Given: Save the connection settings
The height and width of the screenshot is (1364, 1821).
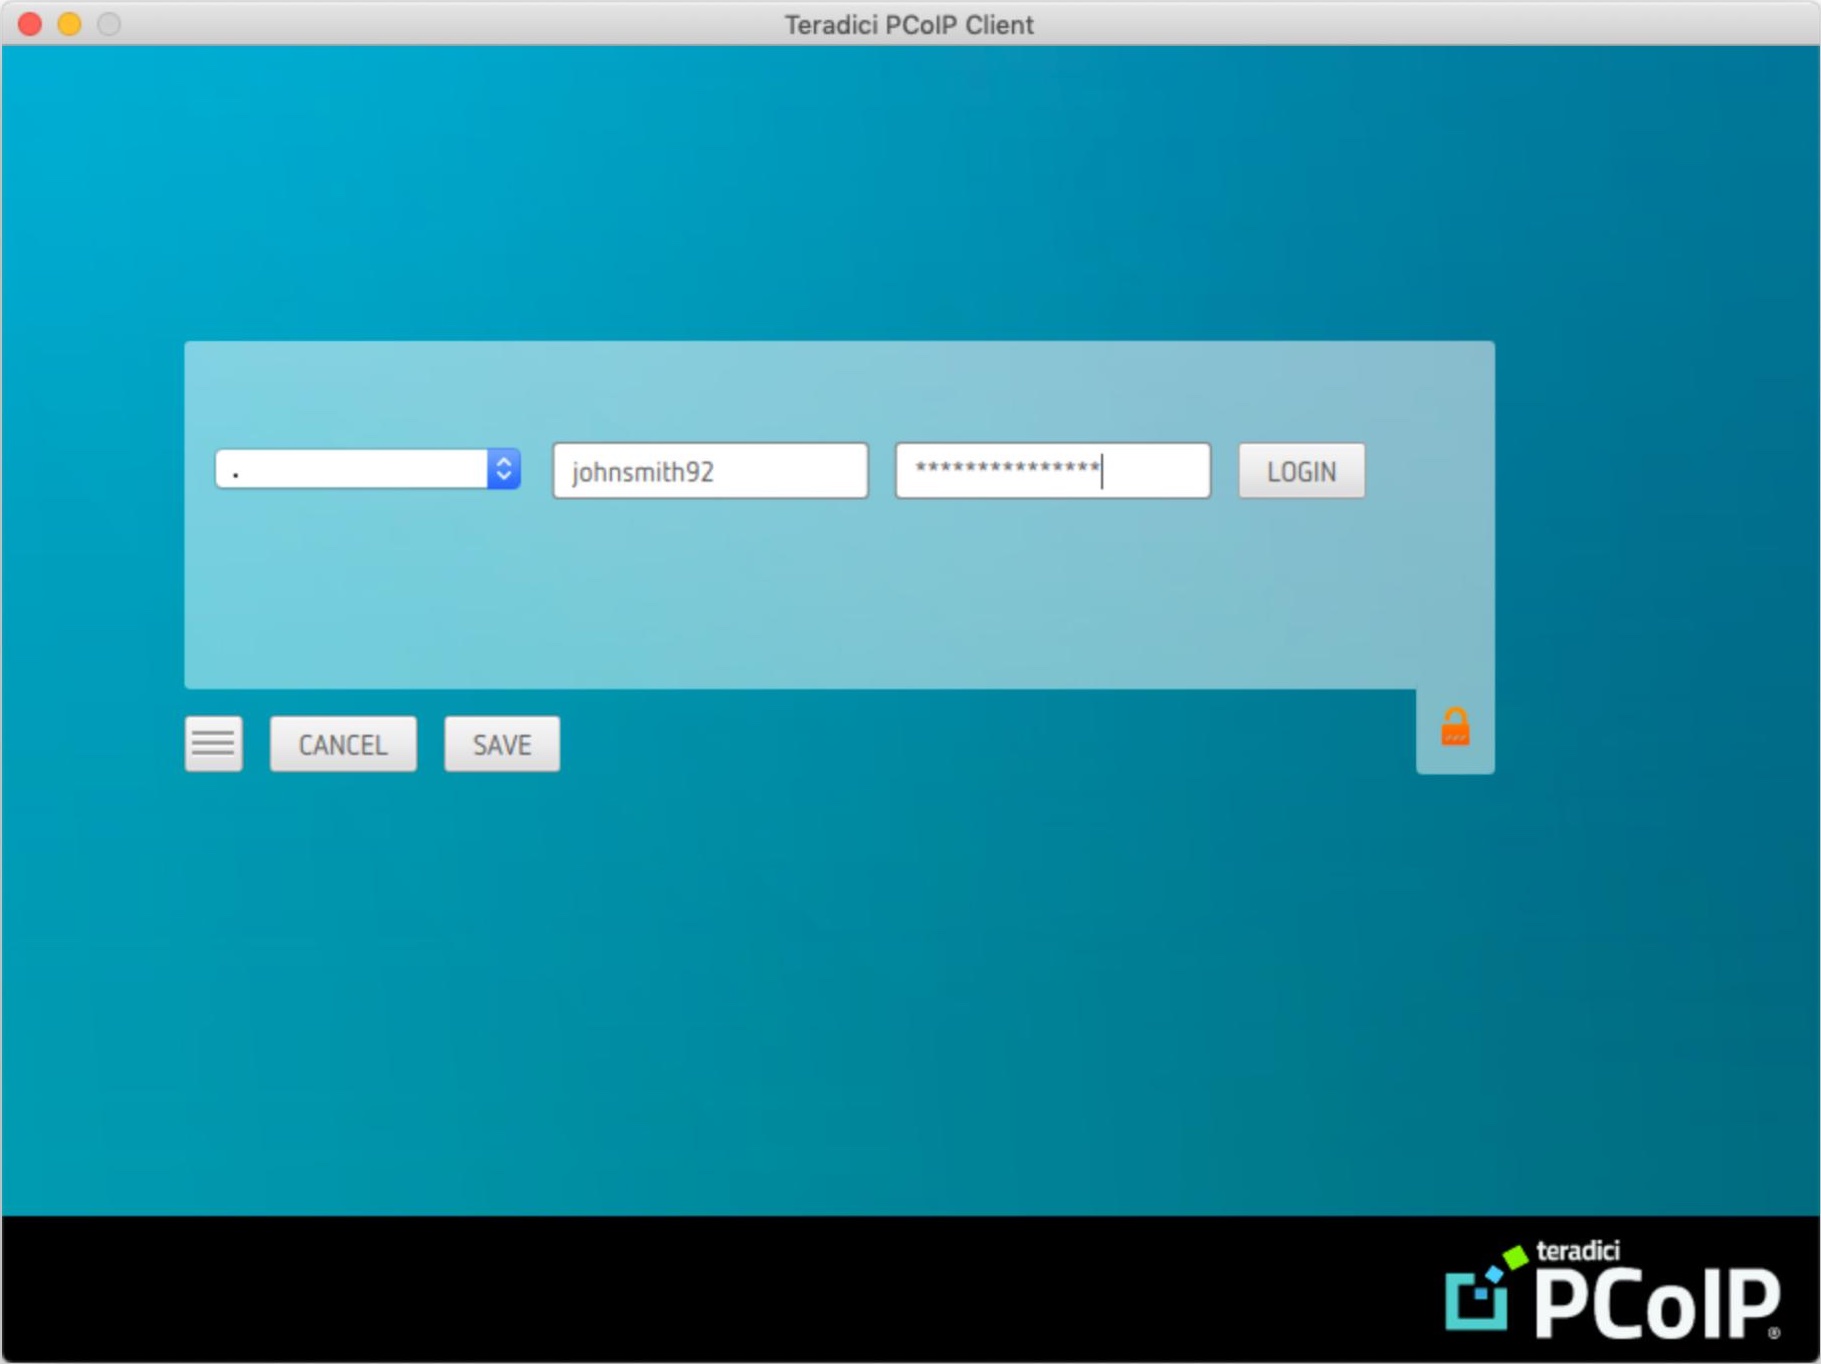Looking at the screenshot, I should coord(501,743).
